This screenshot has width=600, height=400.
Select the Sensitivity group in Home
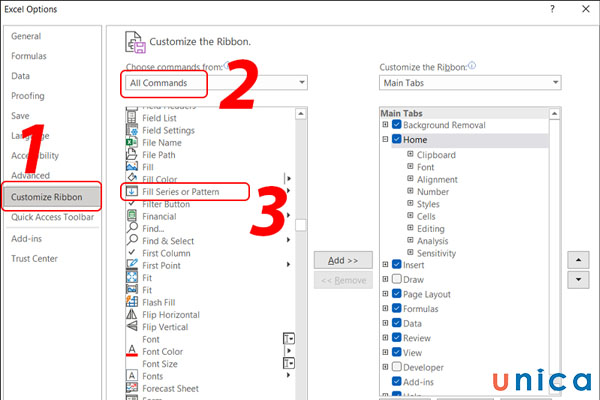click(437, 253)
